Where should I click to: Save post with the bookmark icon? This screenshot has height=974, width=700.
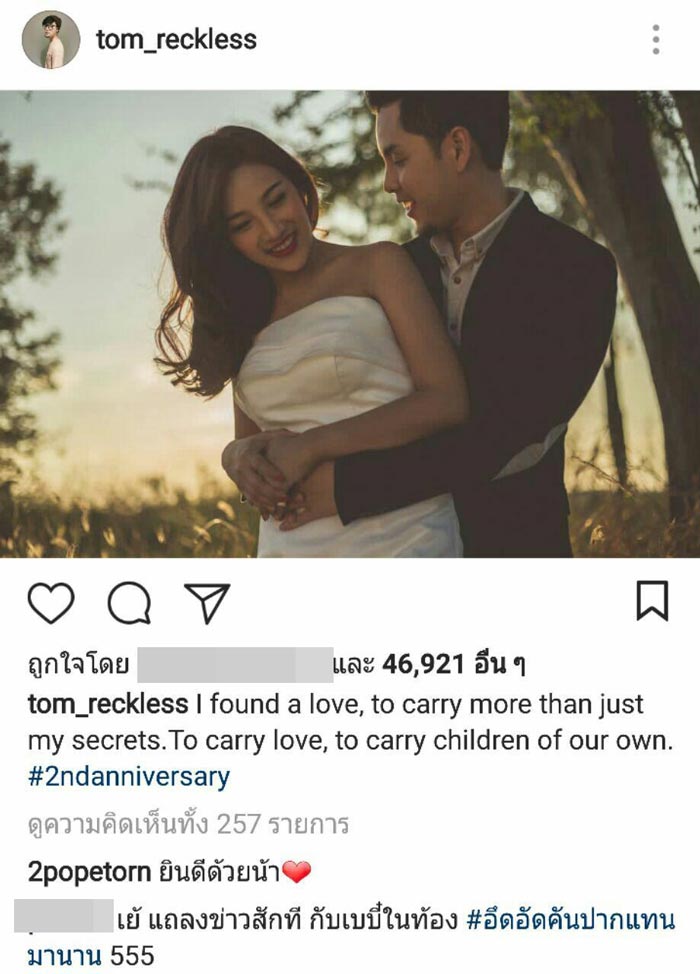point(652,601)
